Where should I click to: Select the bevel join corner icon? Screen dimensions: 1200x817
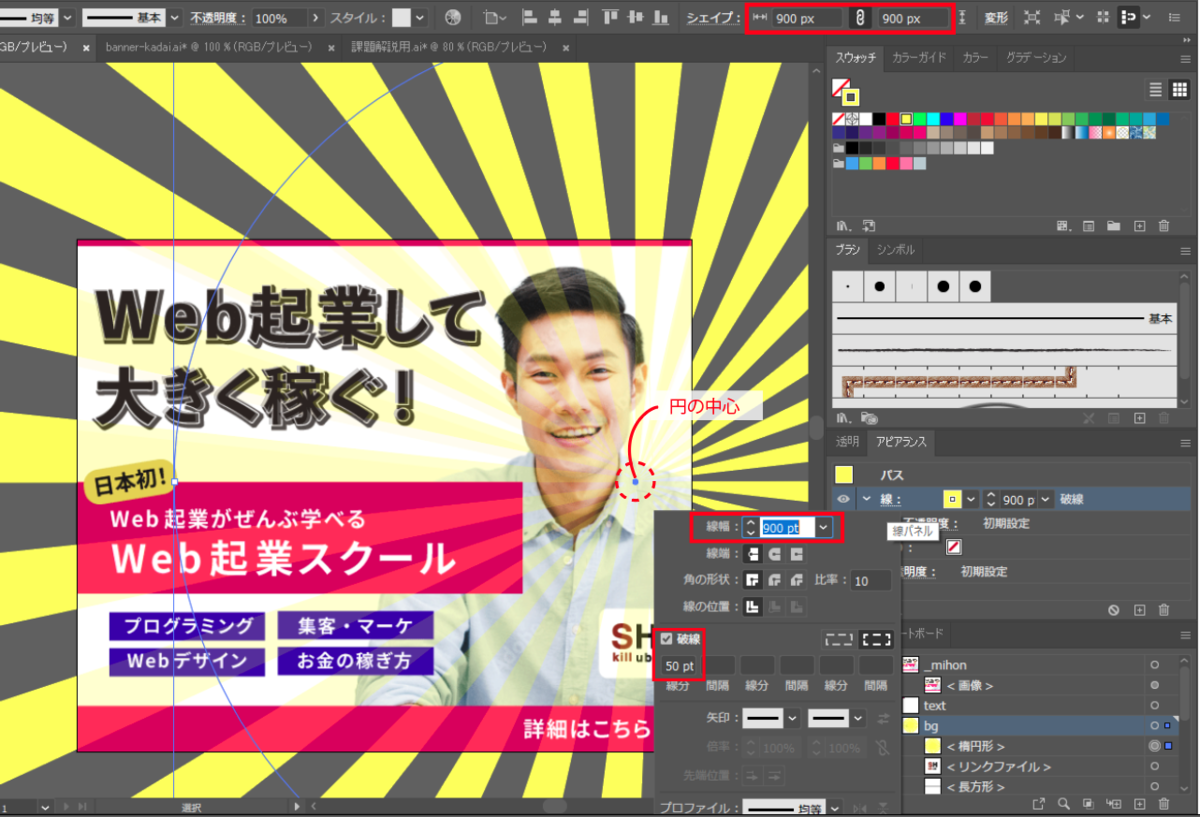coord(797,580)
